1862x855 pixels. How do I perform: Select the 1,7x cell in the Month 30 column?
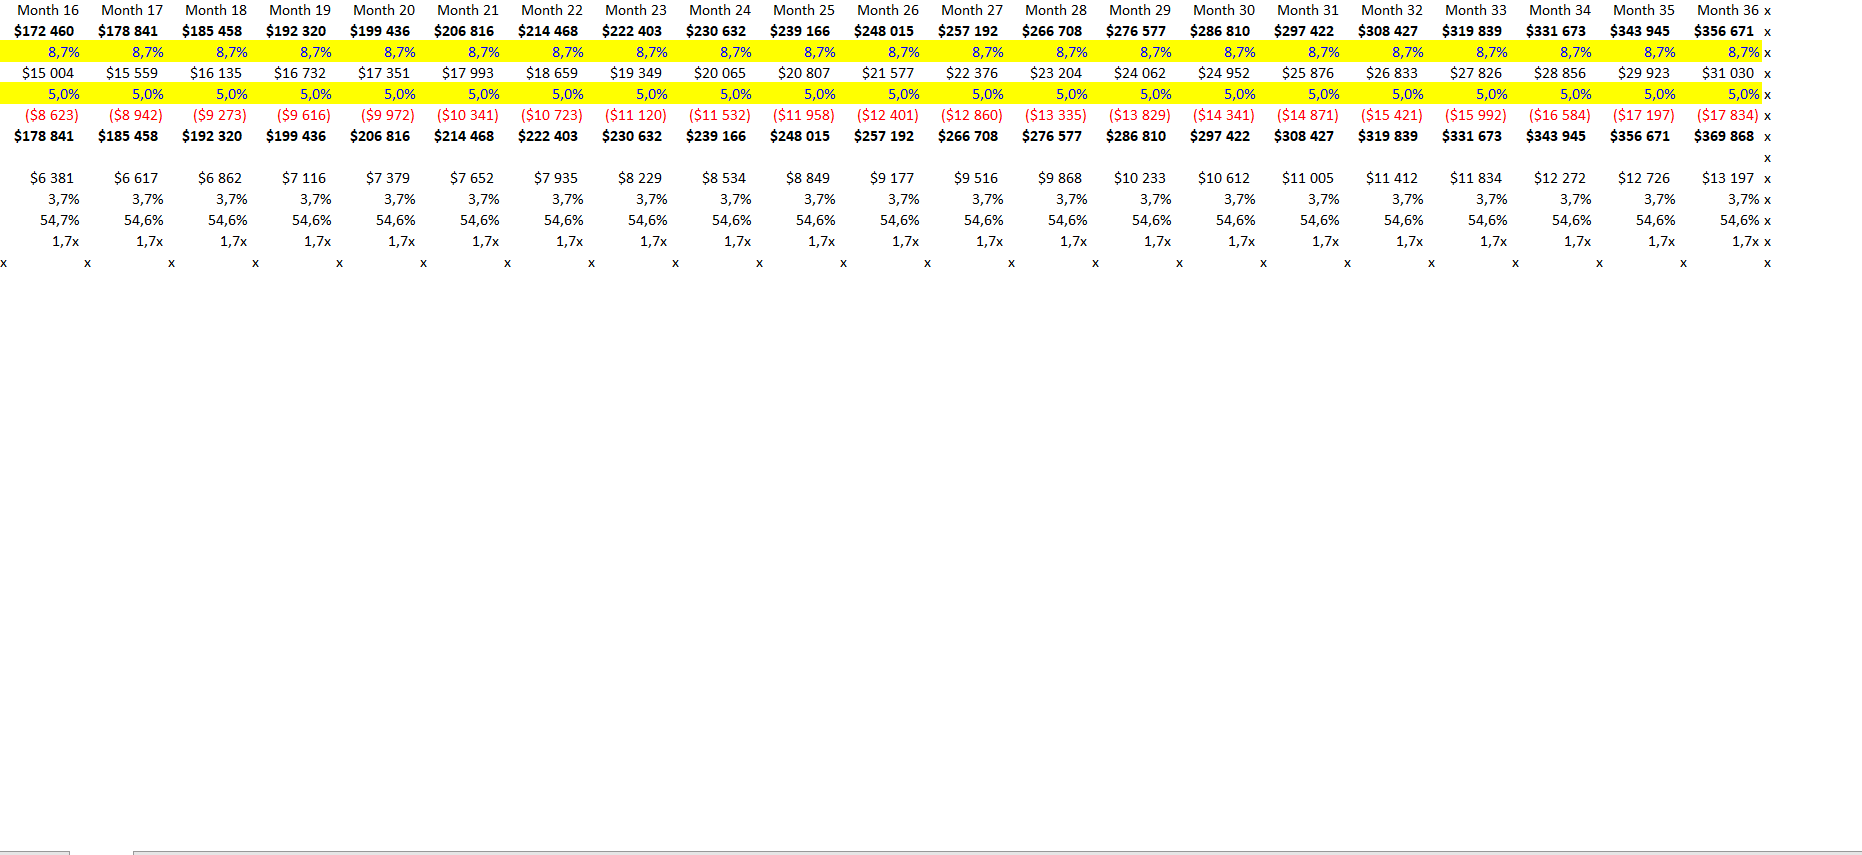pyautogui.click(x=1242, y=241)
